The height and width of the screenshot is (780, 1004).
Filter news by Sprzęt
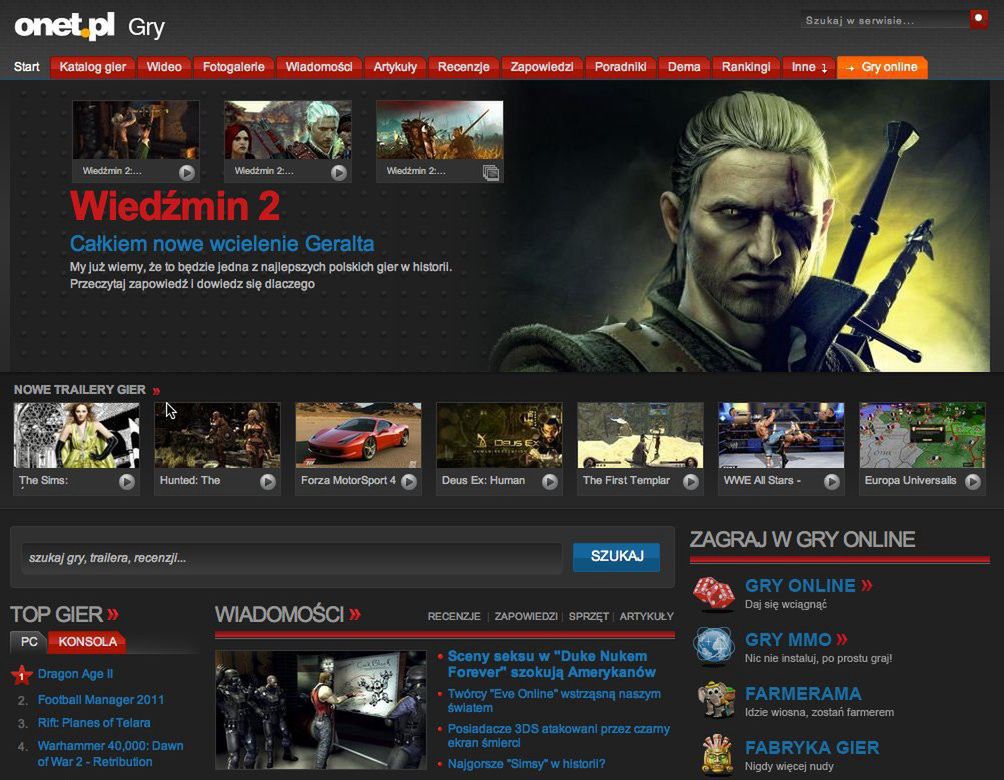pos(588,616)
